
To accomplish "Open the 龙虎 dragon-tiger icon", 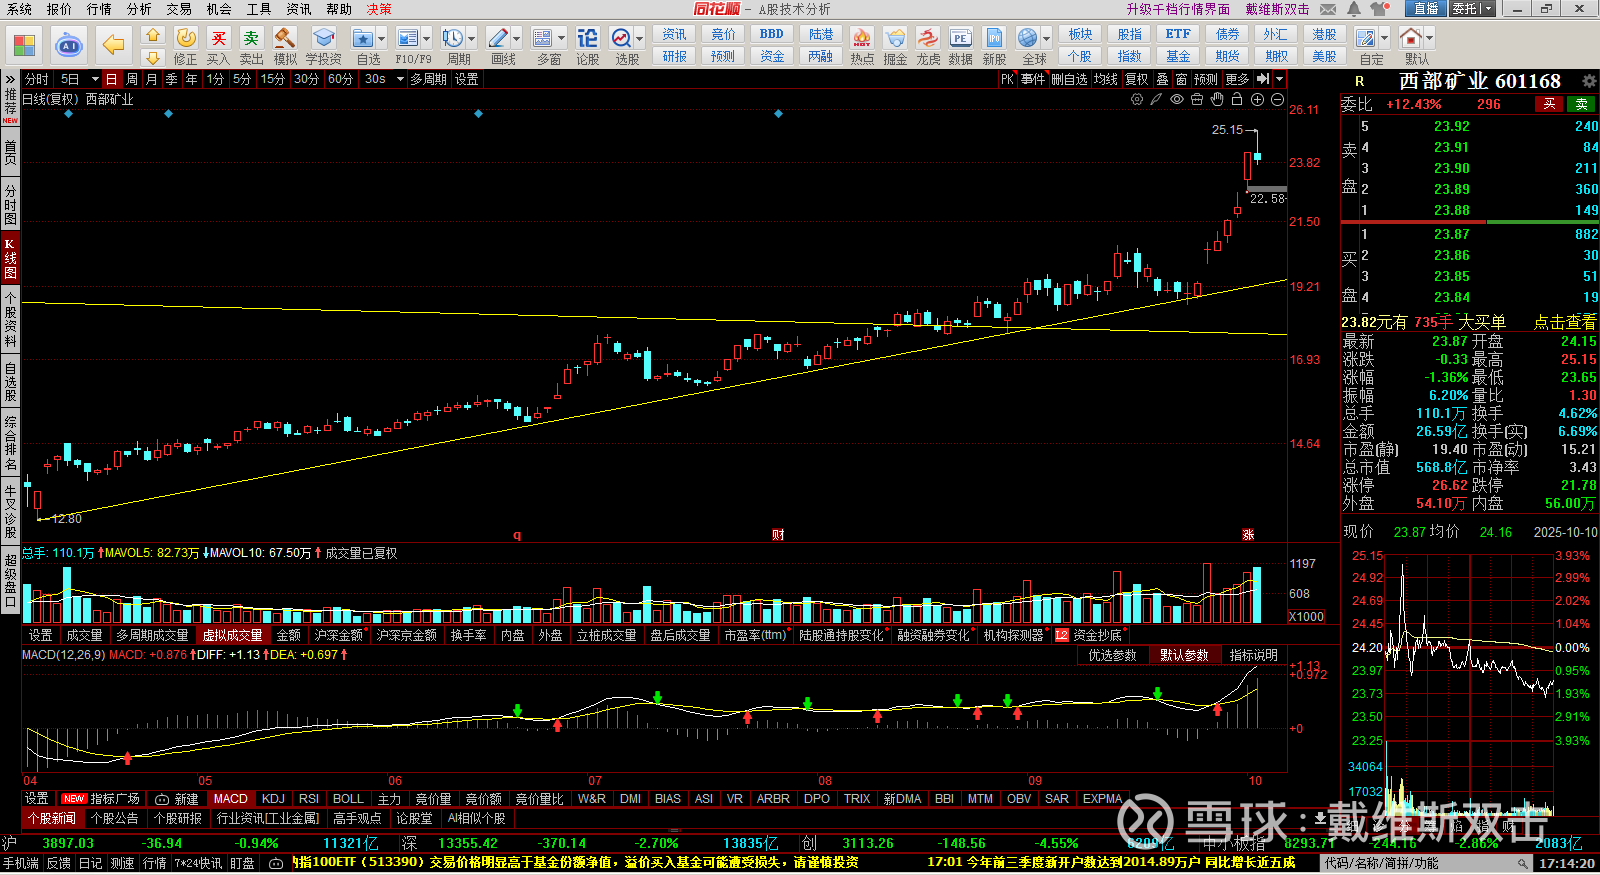I will tap(928, 45).
